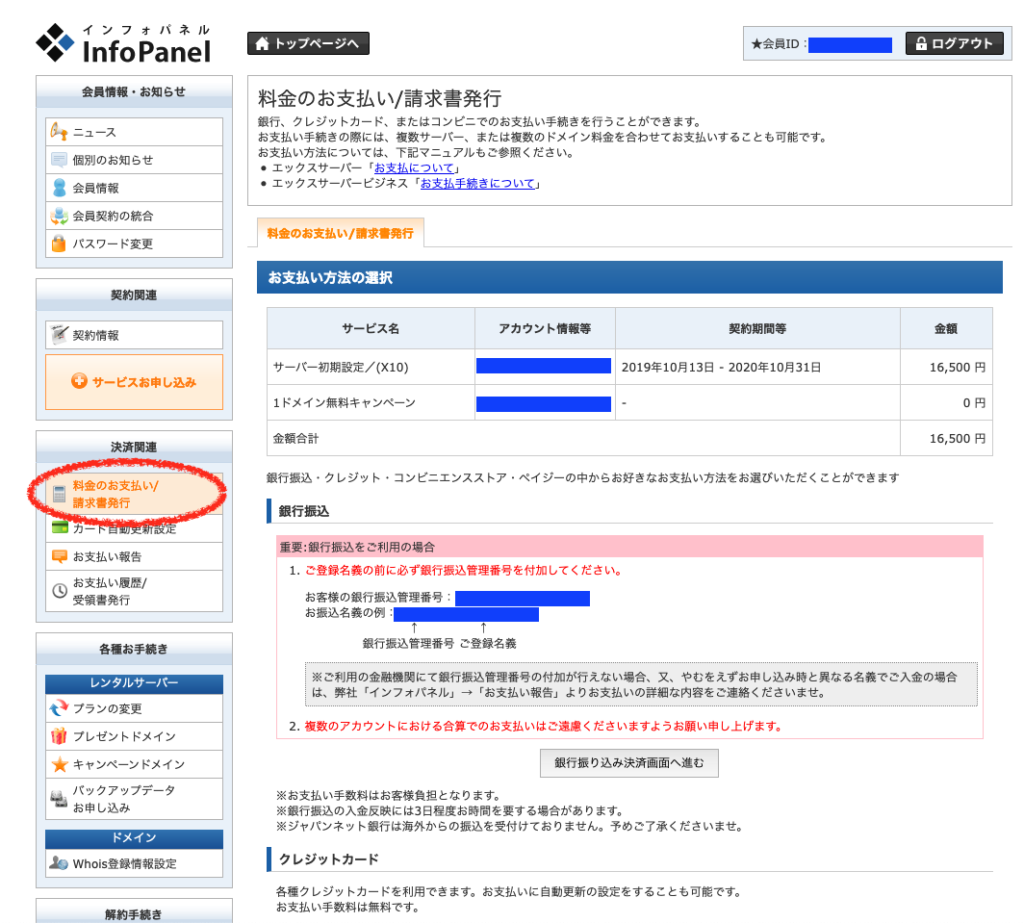Screen dimensions: 1024x923
Task: Click the サービス名 column header
Action: pyautogui.click(x=370, y=329)
